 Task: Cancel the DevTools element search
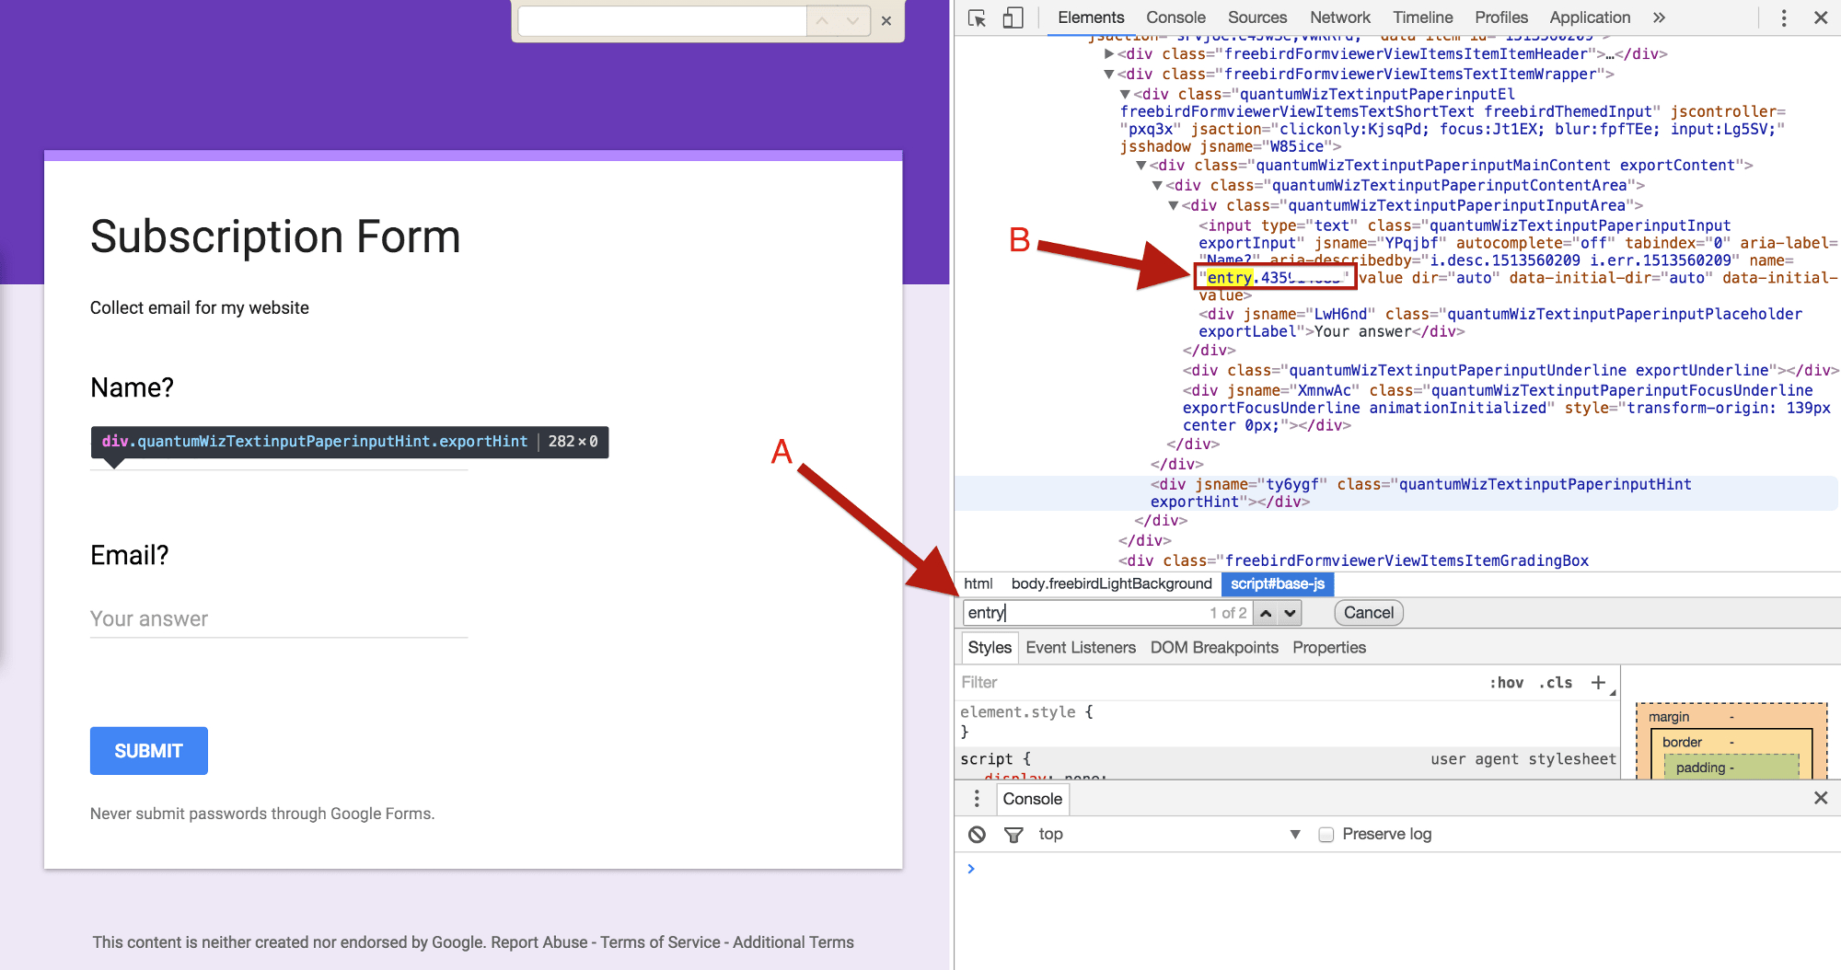coord(1368,613)
